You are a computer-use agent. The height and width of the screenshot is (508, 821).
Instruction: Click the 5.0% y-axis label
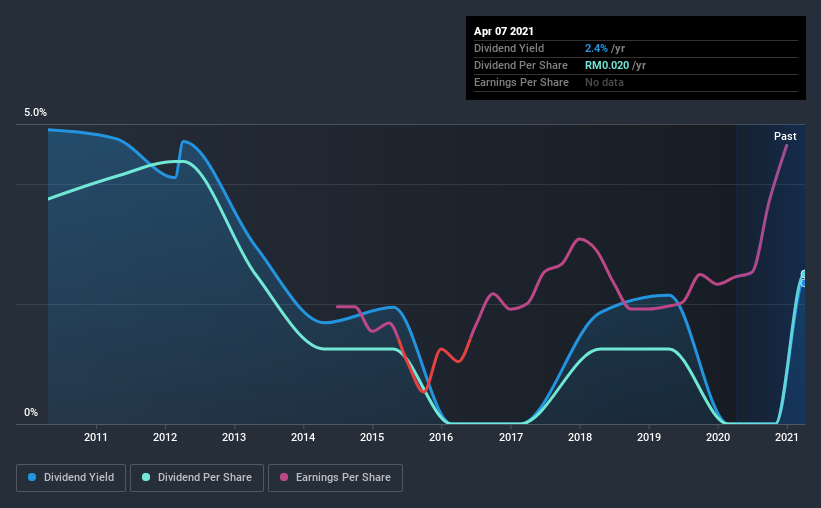click(35, 113)
